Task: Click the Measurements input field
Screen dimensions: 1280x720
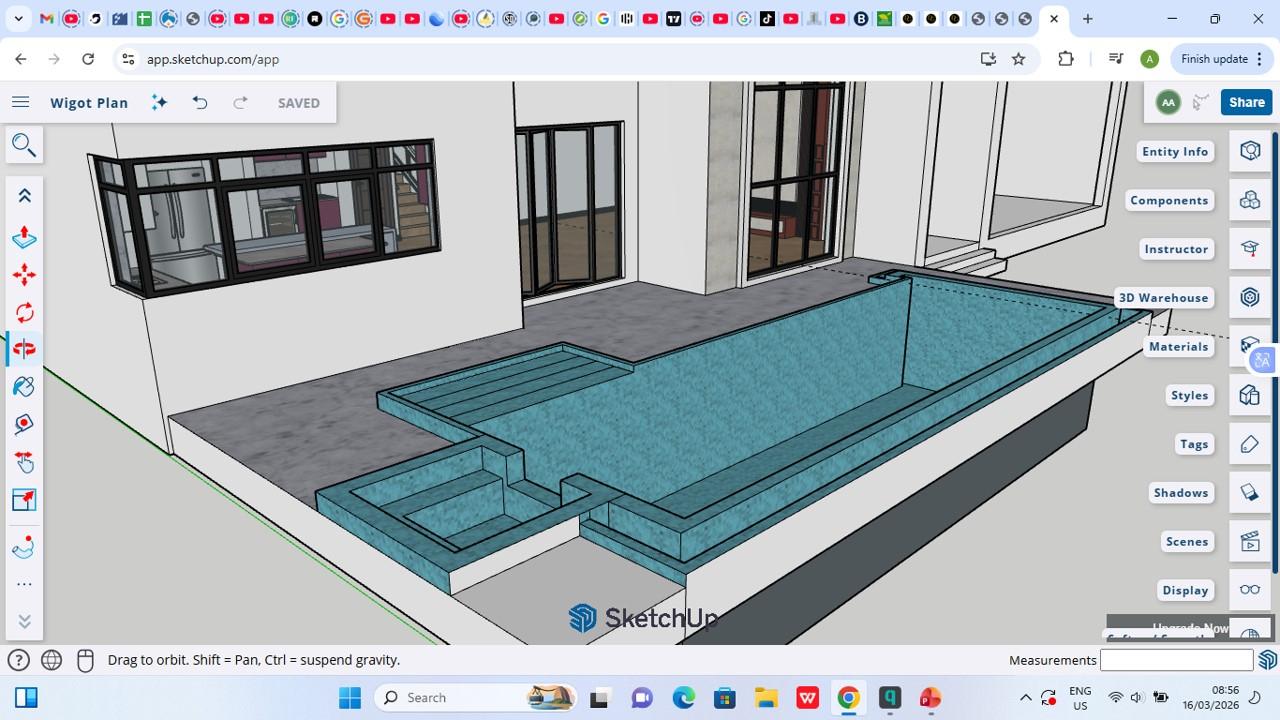Action: coord(1176,660)
